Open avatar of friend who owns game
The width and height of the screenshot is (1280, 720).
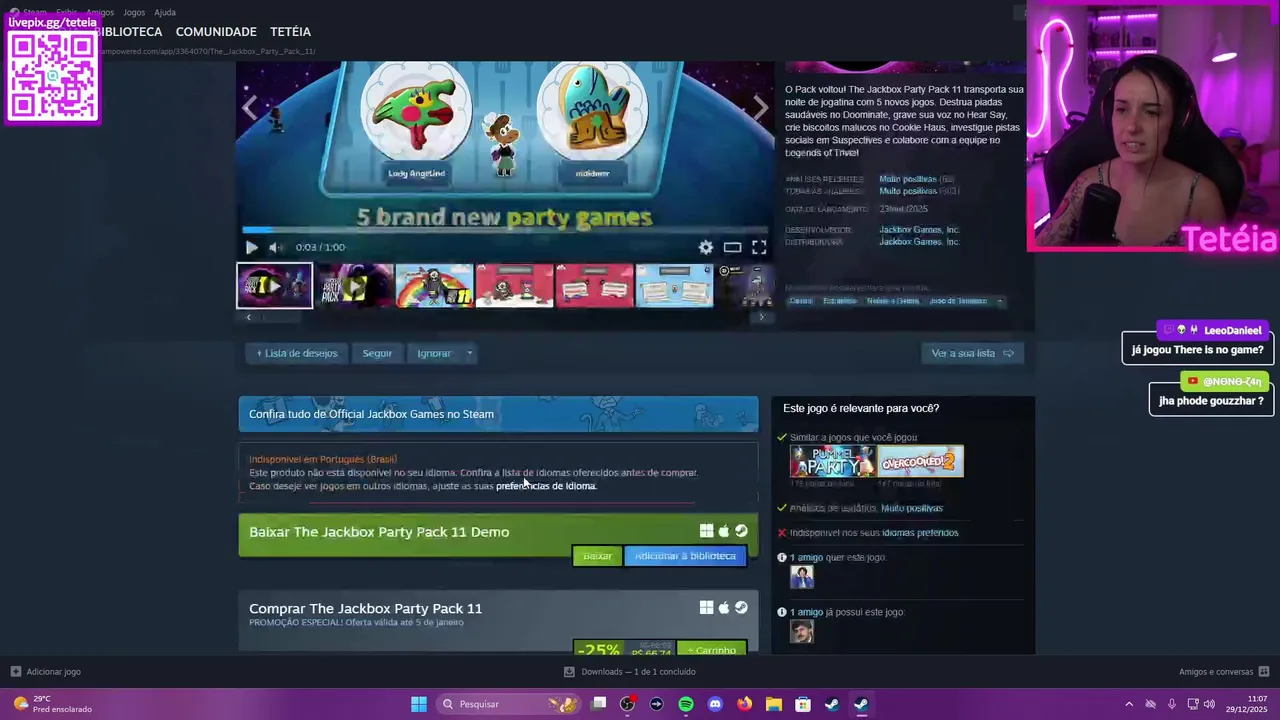[x=802, y=632]
